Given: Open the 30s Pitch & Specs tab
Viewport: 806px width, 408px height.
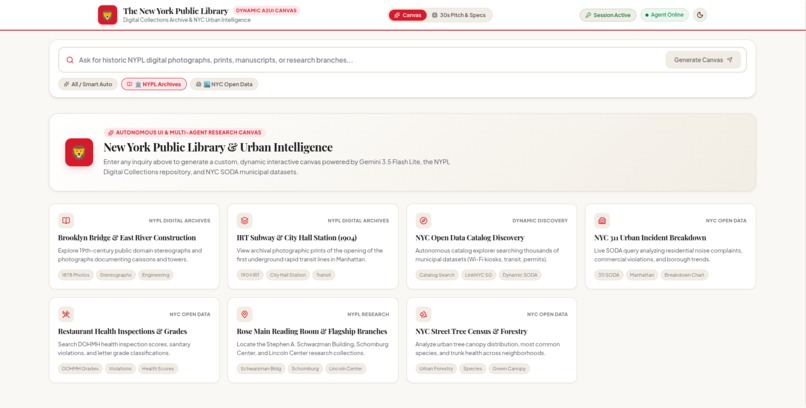Looking at the screenshot, I should pyautogui.click(x=459, y=15).
